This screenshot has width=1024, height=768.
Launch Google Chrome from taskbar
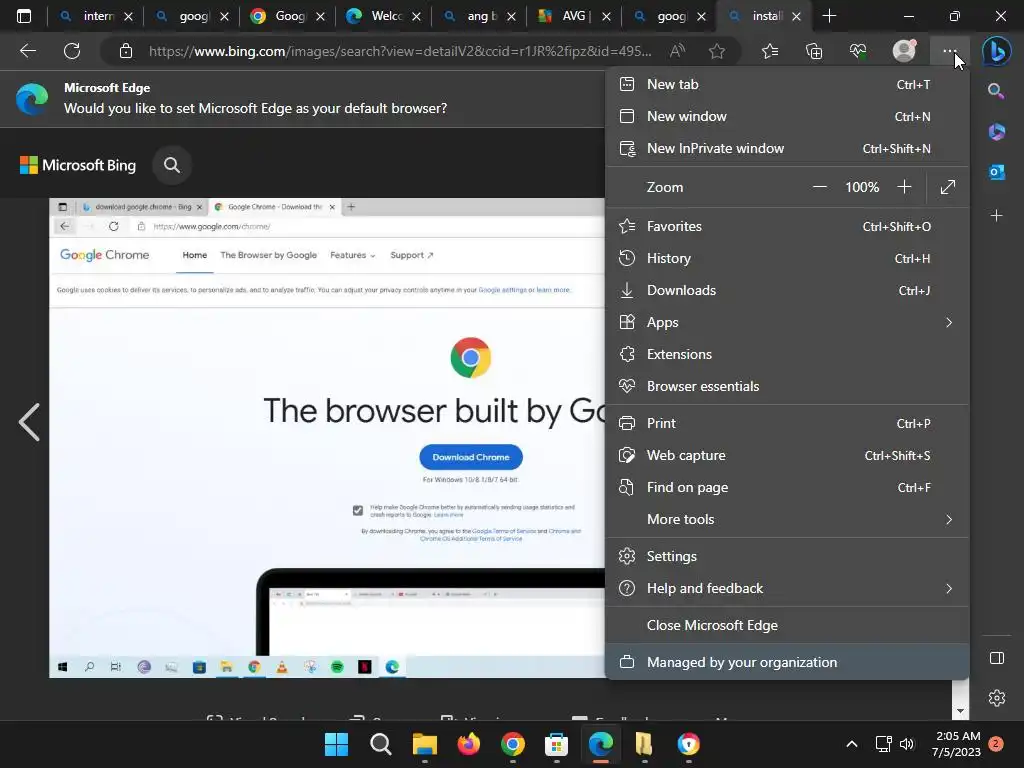coord(513,744)
